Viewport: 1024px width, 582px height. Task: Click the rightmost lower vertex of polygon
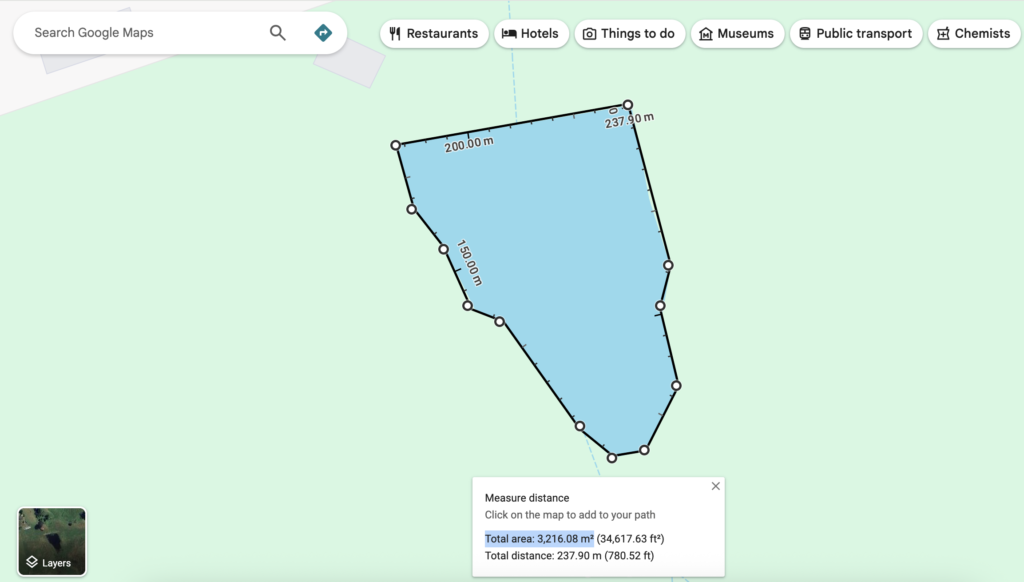tap(676, 385)
